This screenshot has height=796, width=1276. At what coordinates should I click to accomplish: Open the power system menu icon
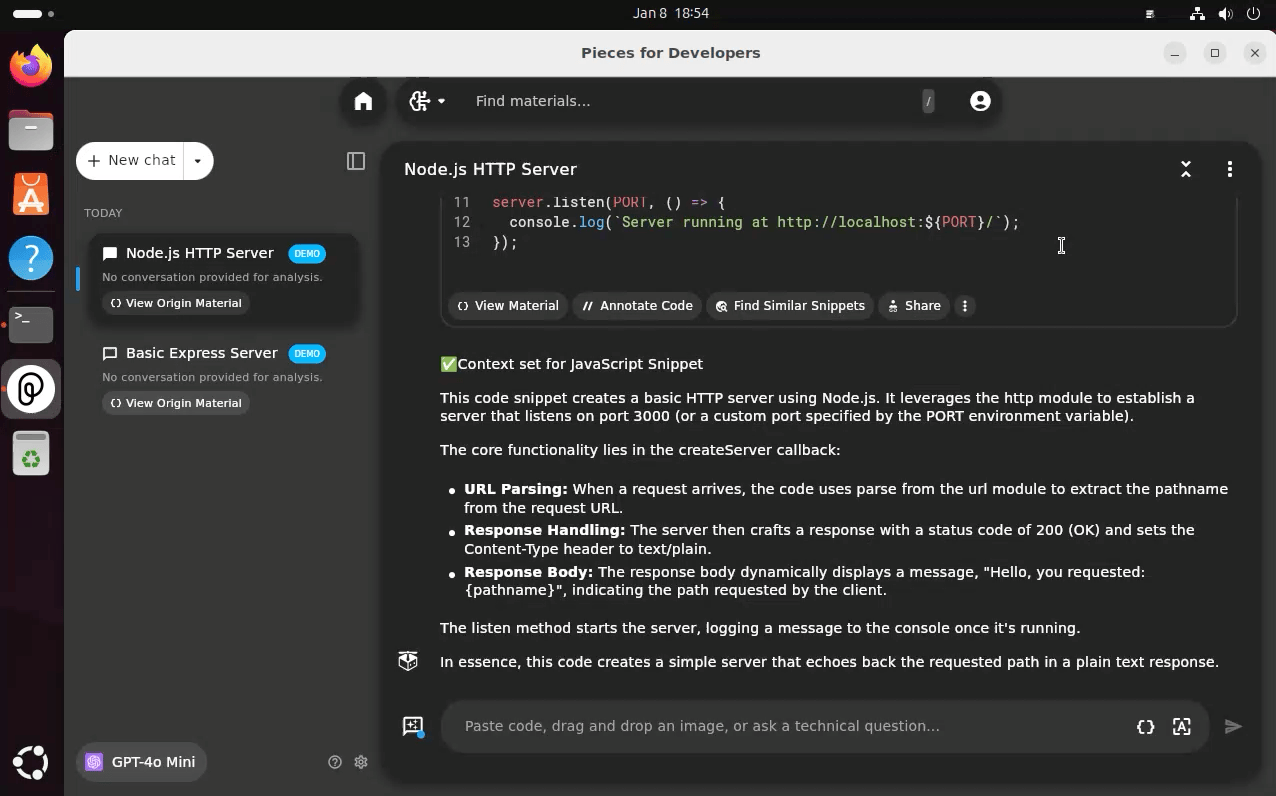click(x=1254, y=14)
